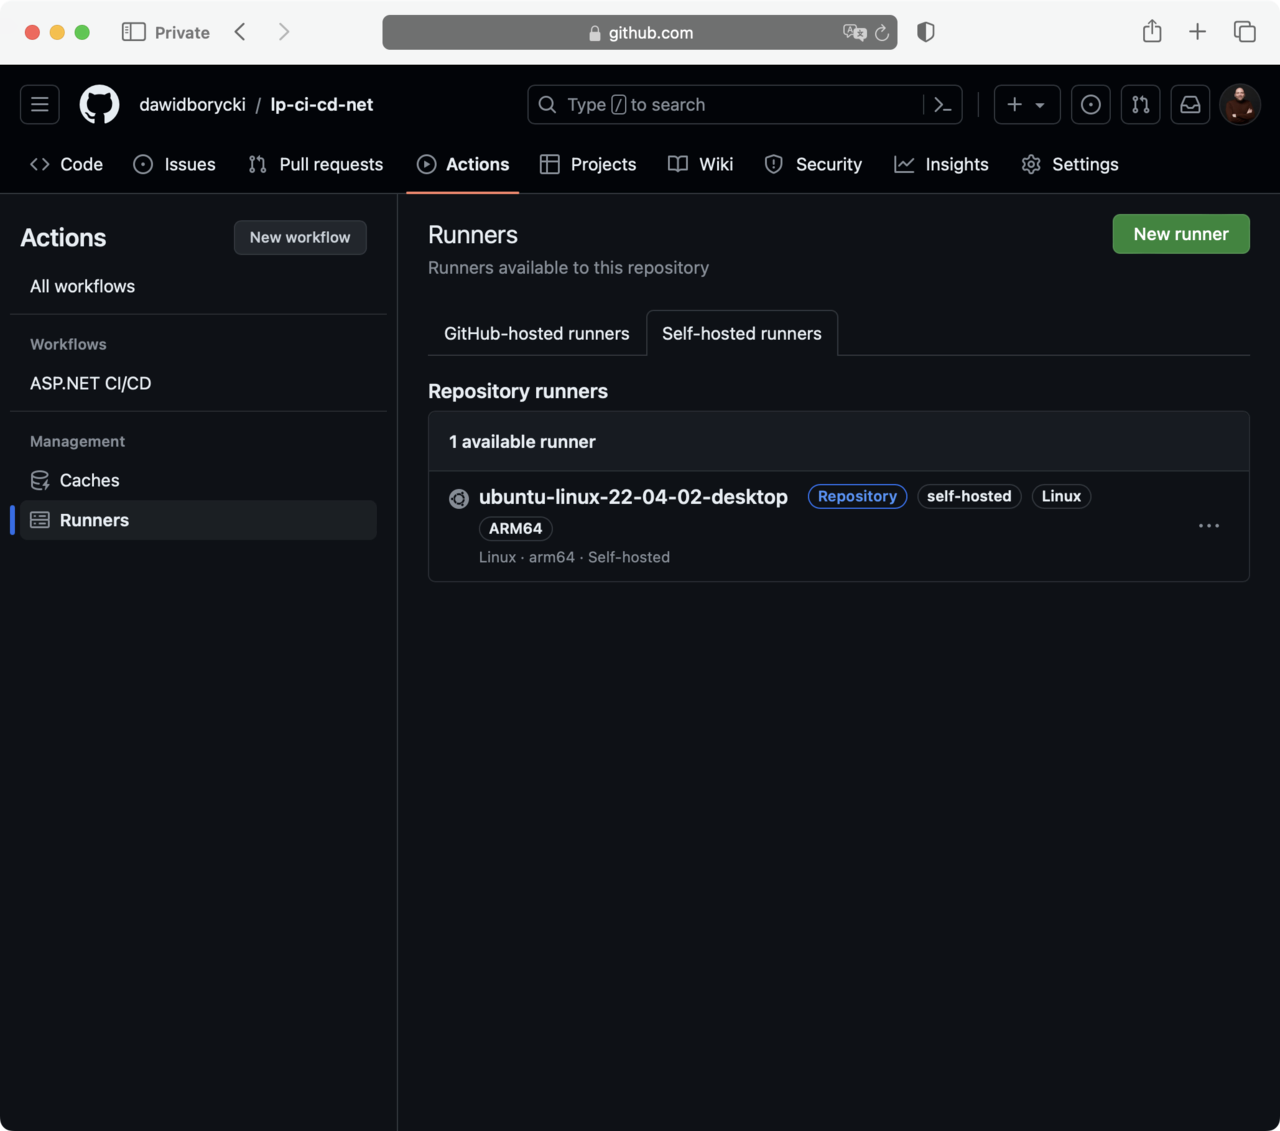
Task: Click the user profile avatar
Action: click(x=1240, y=105)
